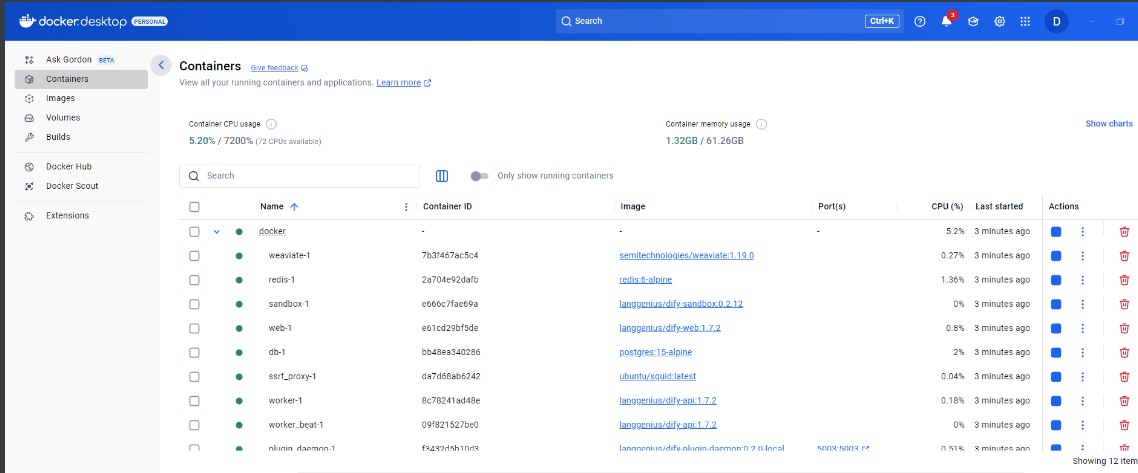Stop the db-1 container
The width and height of the screenshot is (1138, 473).
pyautogui.click(x=1056, y=353)
